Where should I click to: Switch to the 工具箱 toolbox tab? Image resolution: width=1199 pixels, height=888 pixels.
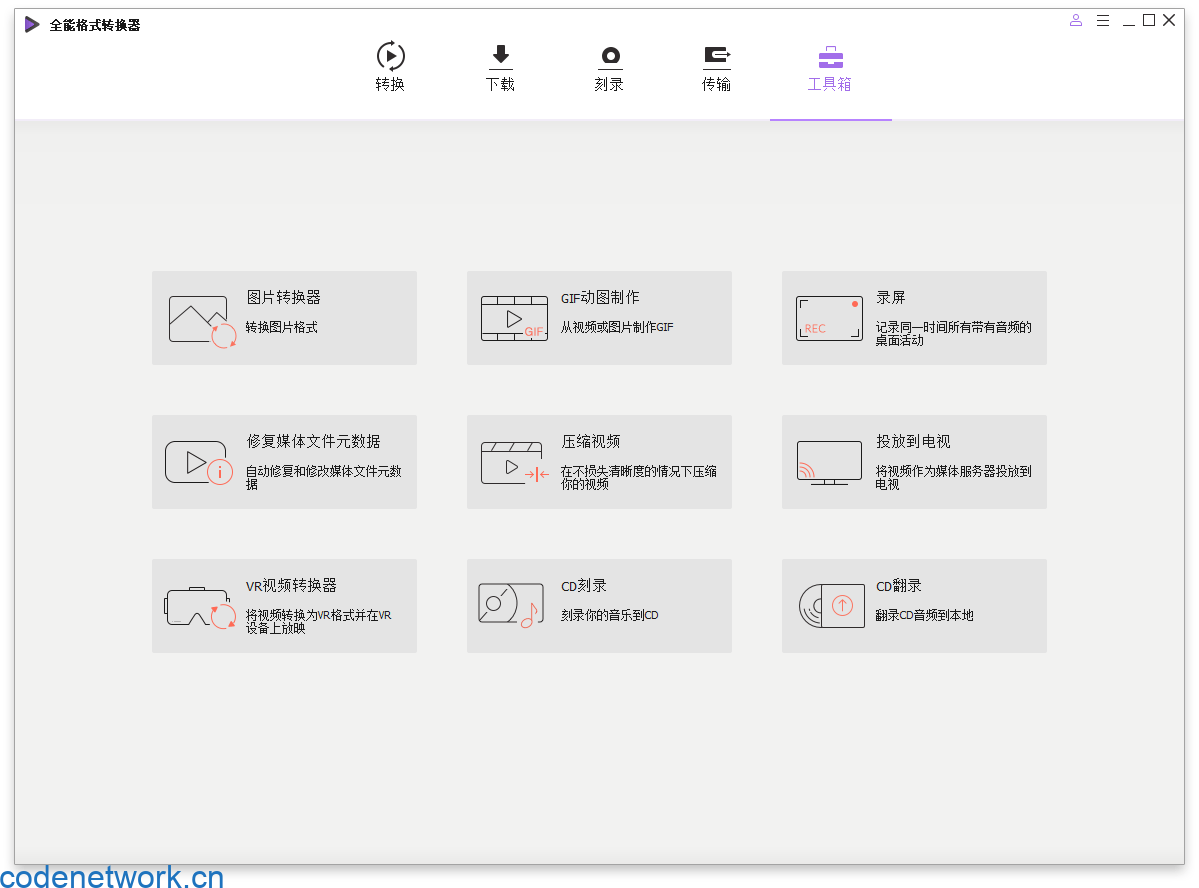pos(830,70)
